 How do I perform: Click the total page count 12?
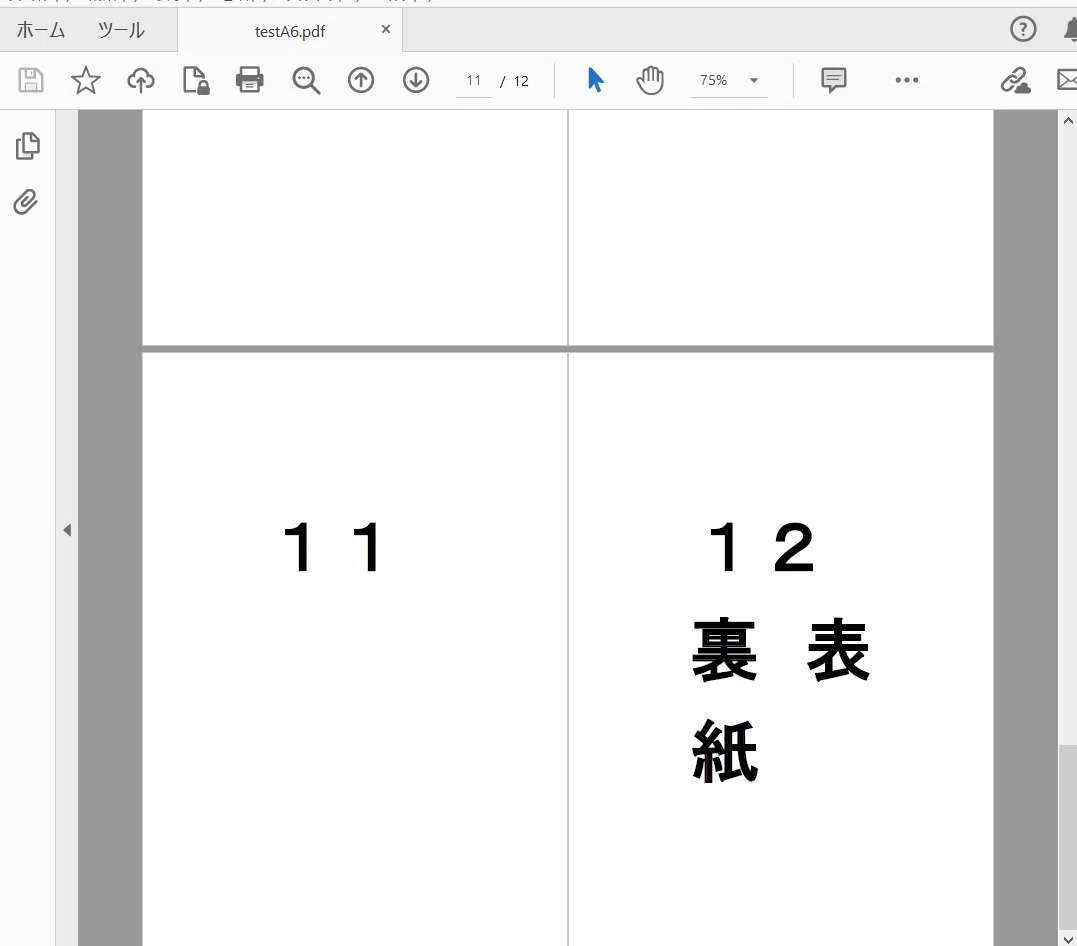(x=521, y=81)
